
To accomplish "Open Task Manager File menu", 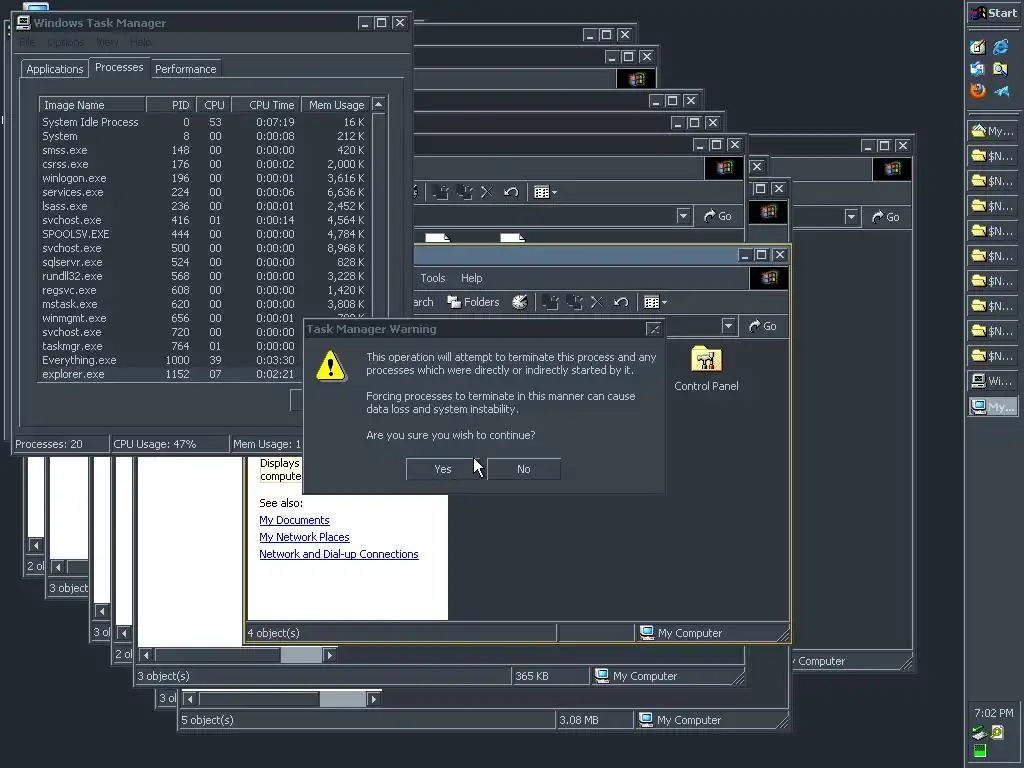I will [x=27, y=42].
